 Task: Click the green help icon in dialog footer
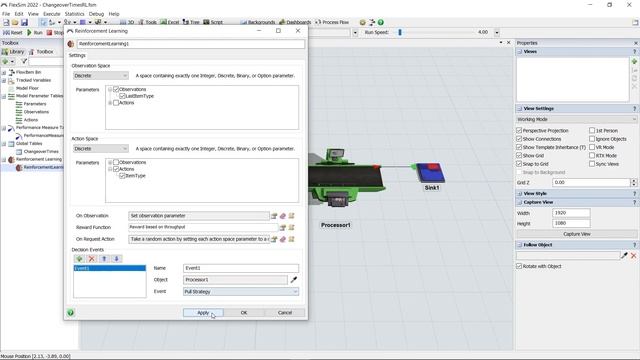(x=71, y=313)
